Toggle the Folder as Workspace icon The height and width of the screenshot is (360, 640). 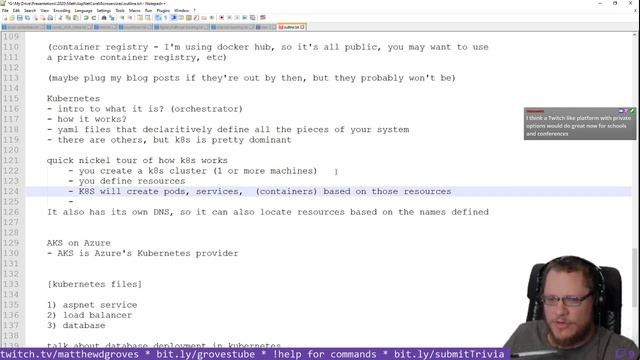coord(204,18)
